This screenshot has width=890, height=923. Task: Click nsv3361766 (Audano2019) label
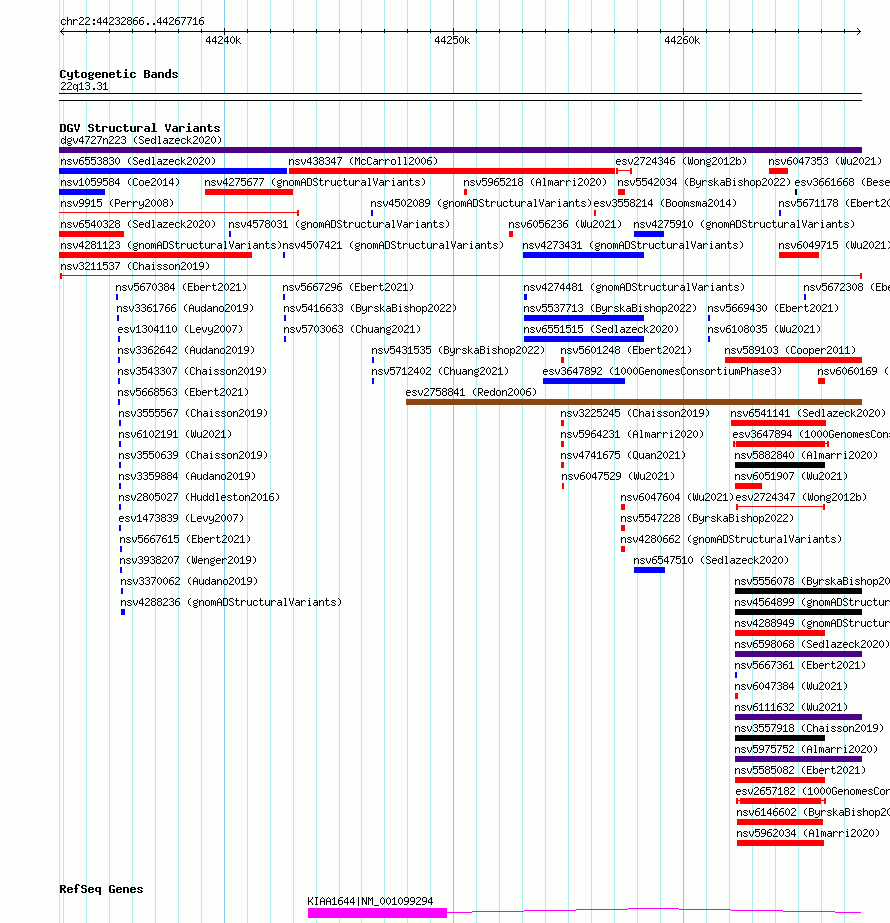tap(185, 308)
